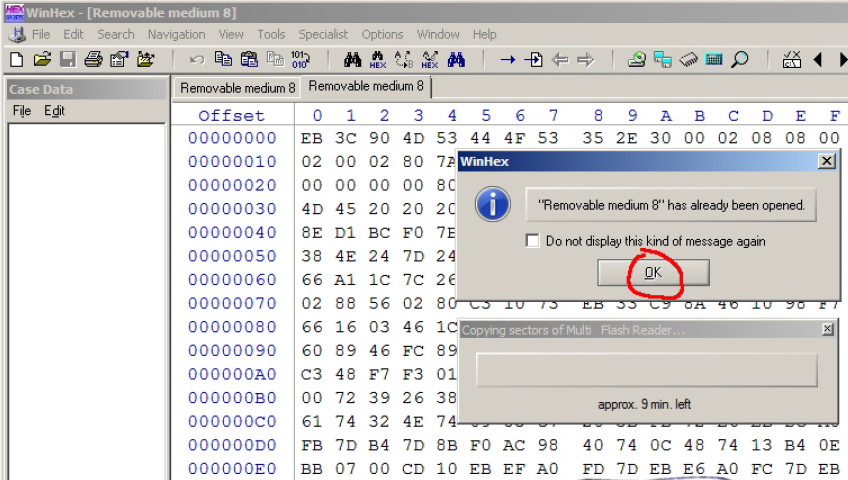Click the Offset column header
The image size is (848, 480).
coord(231,116)
